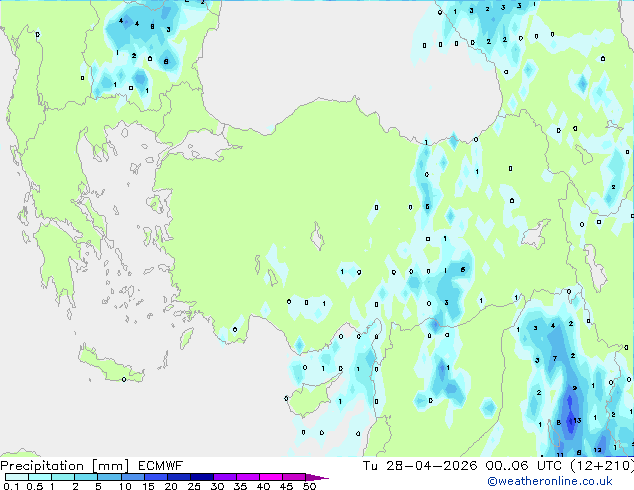Click the 0.1 to 0.5 mm legend swatch
Screen dimensions: 634x490
17,477
